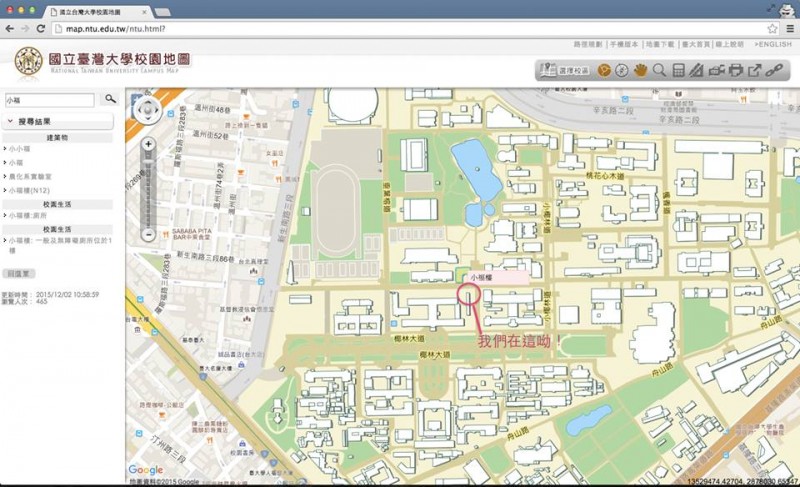Click the NTU university logo emblem
800x487 pixels.
click(28, 61)
